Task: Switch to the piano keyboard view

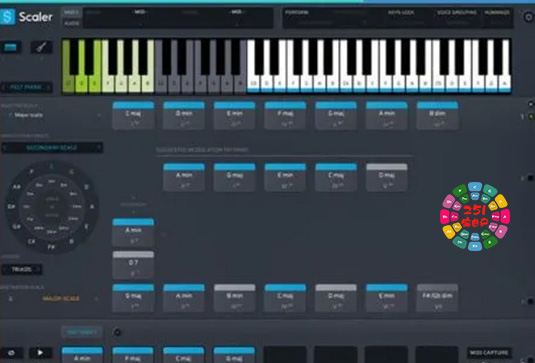Action: pyautogui.click(x=11, y=47)
